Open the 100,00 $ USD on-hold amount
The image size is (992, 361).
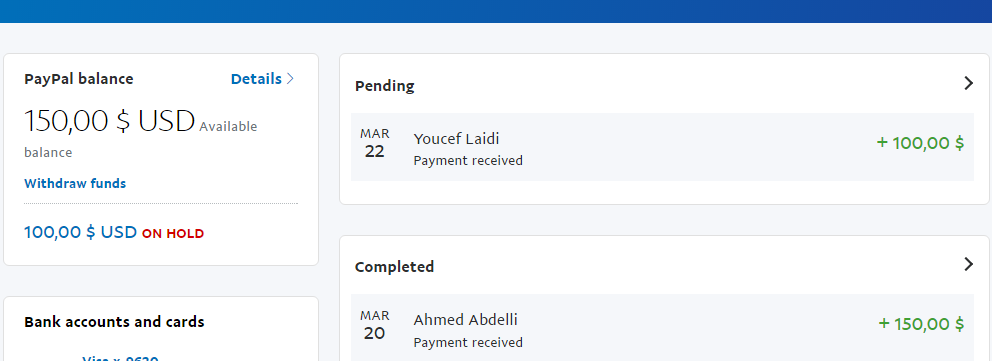[80, 232]
